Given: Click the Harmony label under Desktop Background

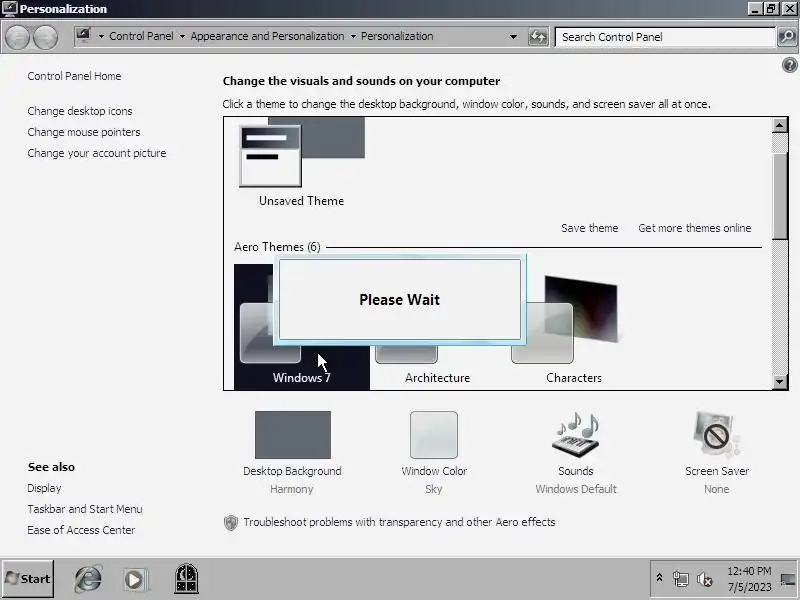Looking at the screenshot, I should point(291,489).
